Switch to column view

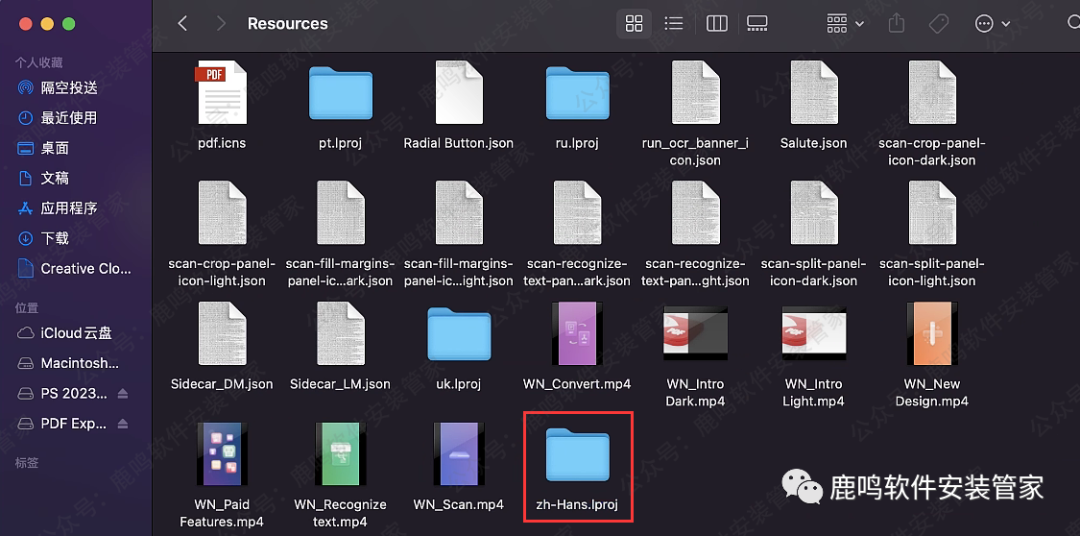pyautogui.click(x=716, y=24)
